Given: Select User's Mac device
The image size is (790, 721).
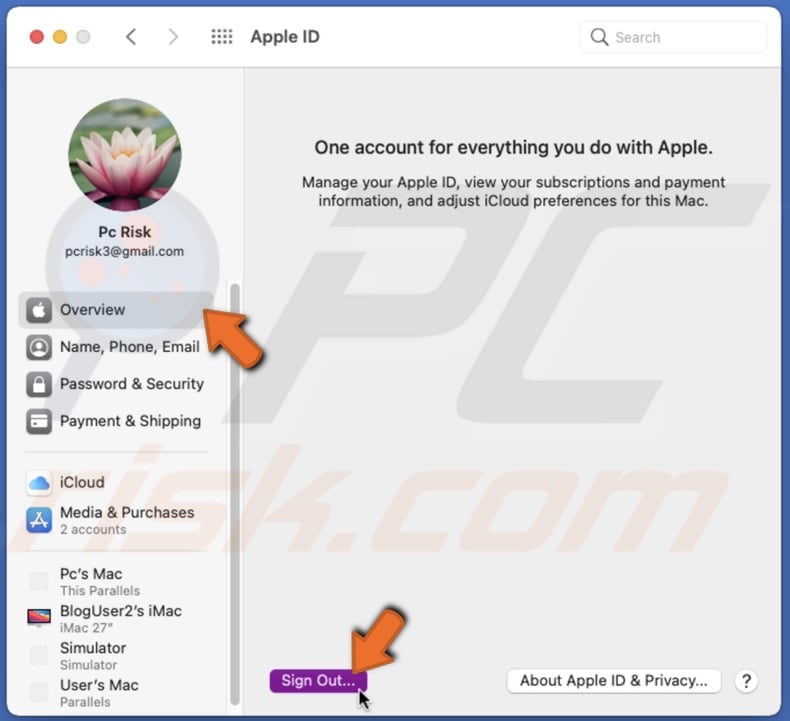Looking at the screenshot, I should click(116, 693).
